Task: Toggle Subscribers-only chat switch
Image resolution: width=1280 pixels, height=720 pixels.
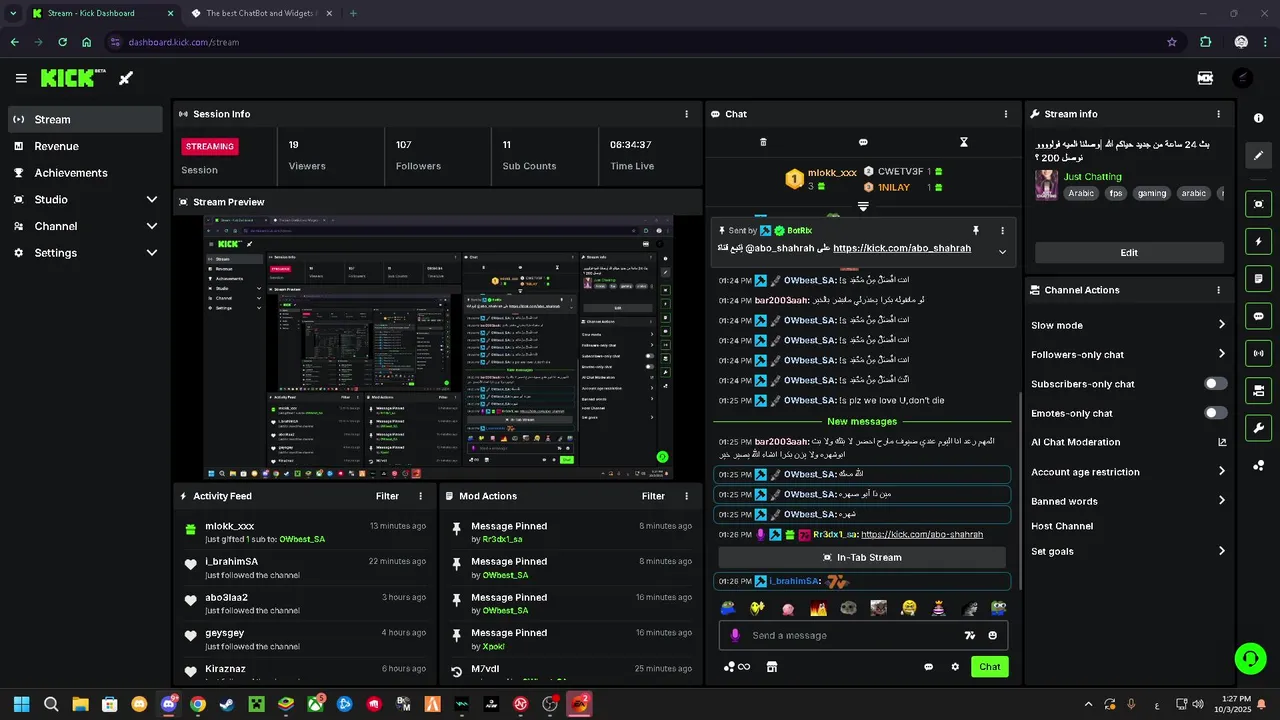Action: coord(1216,384)
